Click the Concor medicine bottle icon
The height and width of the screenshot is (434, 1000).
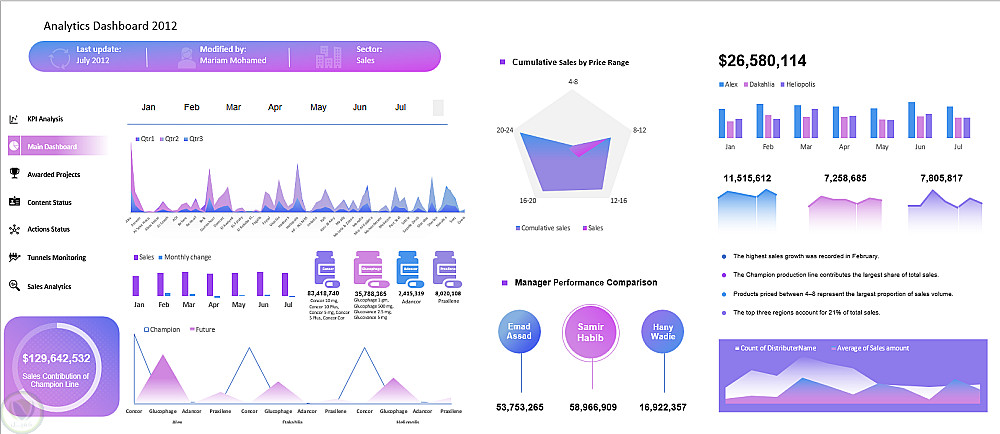328,270
